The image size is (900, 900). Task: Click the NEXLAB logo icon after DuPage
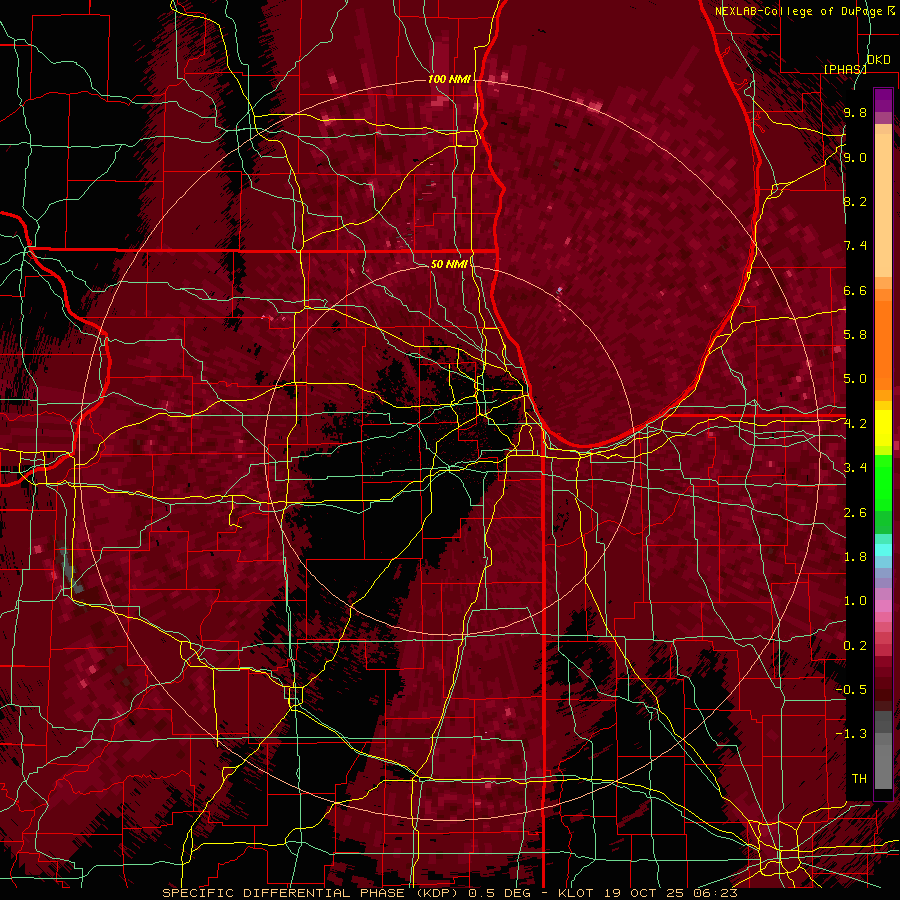point(891,11)
